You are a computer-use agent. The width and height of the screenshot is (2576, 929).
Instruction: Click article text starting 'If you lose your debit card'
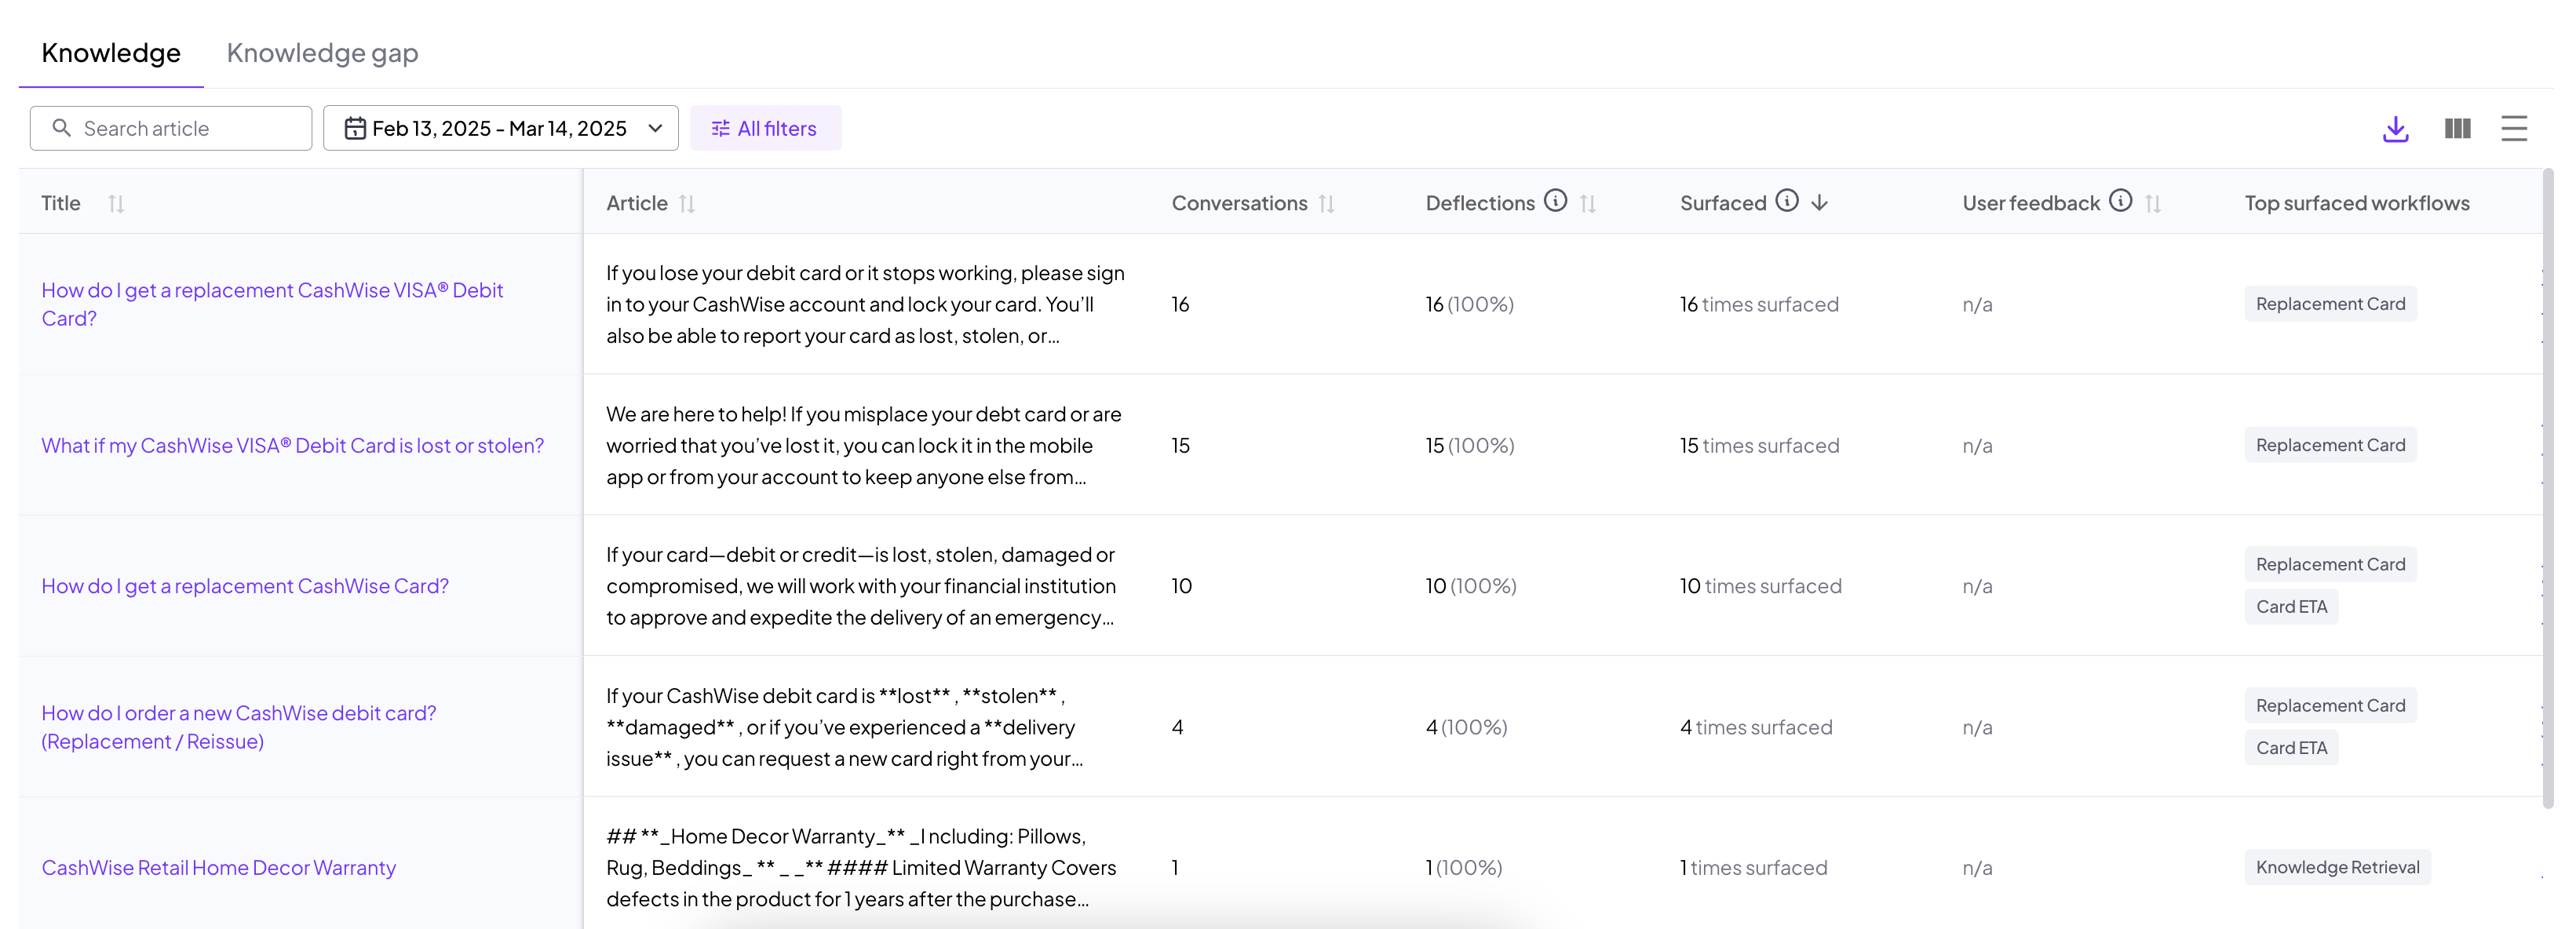tap(865, 304)
